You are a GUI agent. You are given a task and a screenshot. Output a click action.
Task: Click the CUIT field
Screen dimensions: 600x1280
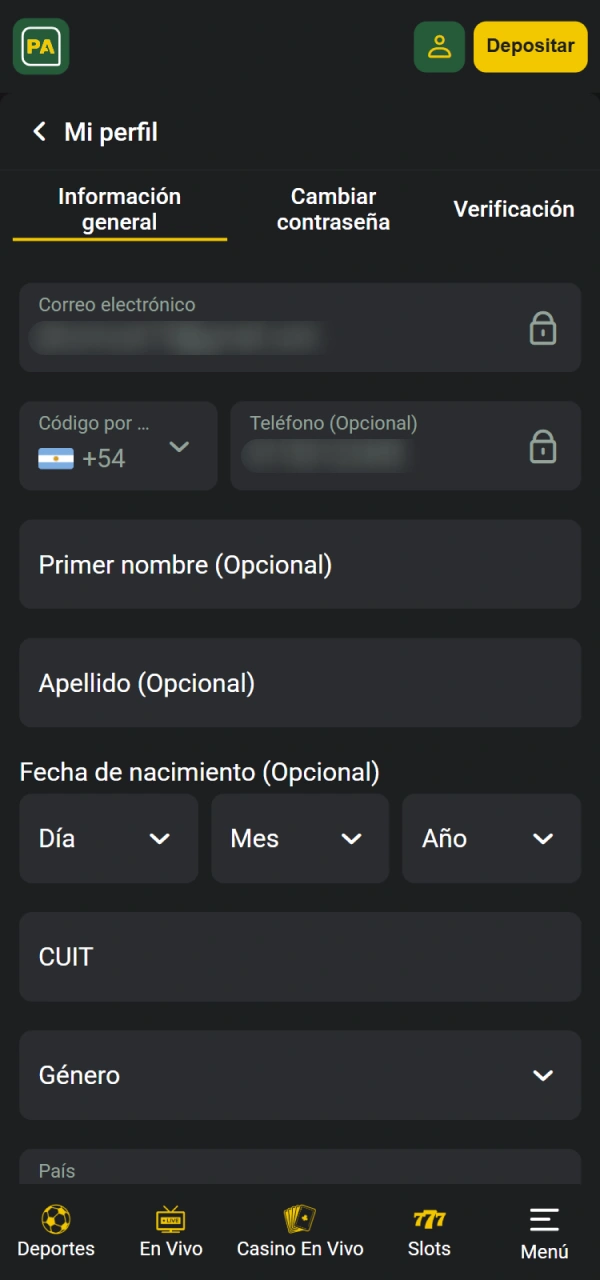[300, 957]
